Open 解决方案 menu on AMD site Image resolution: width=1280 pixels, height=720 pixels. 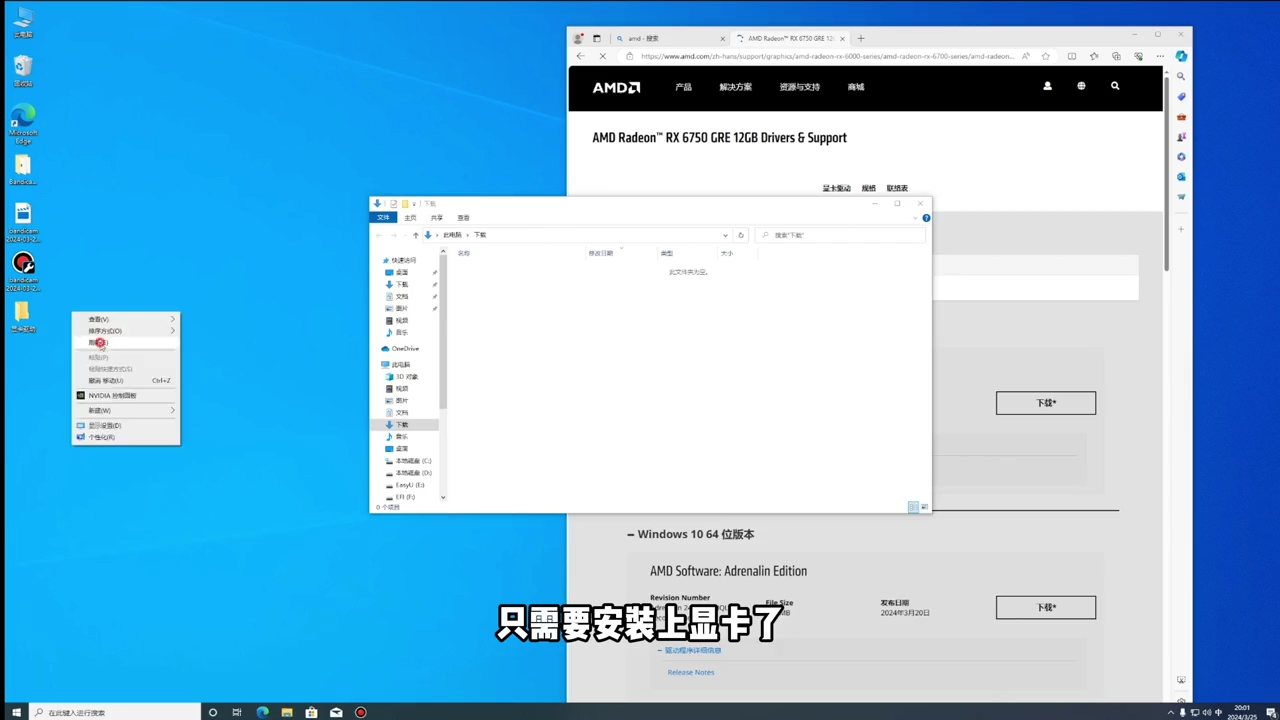(735, 87)
